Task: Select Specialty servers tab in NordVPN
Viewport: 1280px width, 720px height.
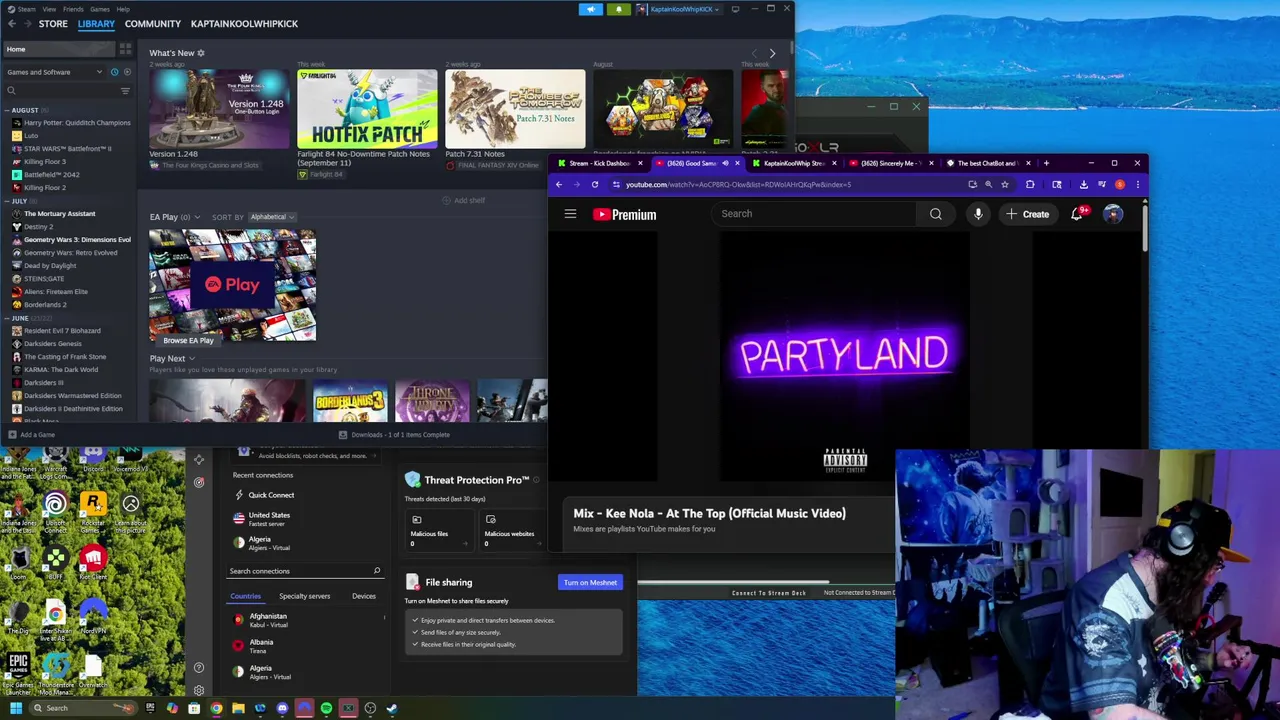Action: pos(304,596)
